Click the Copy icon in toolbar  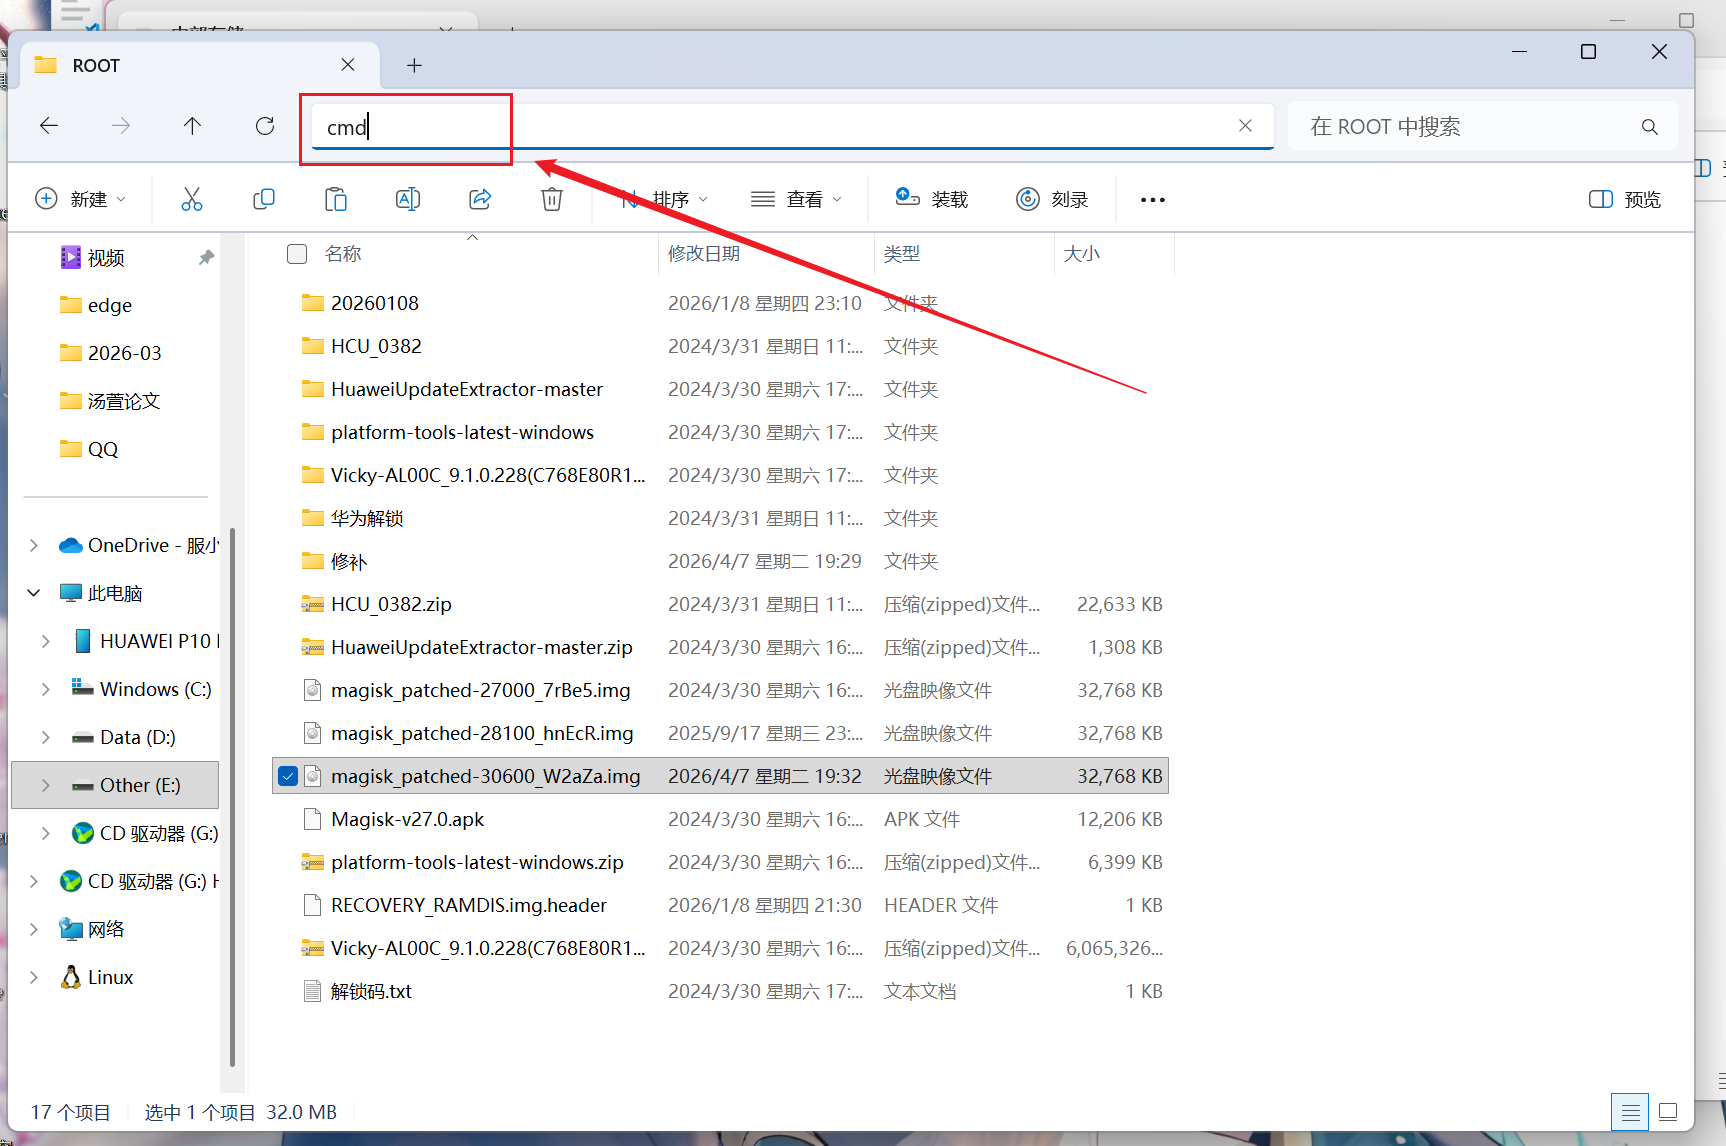[x=264, y=199]
